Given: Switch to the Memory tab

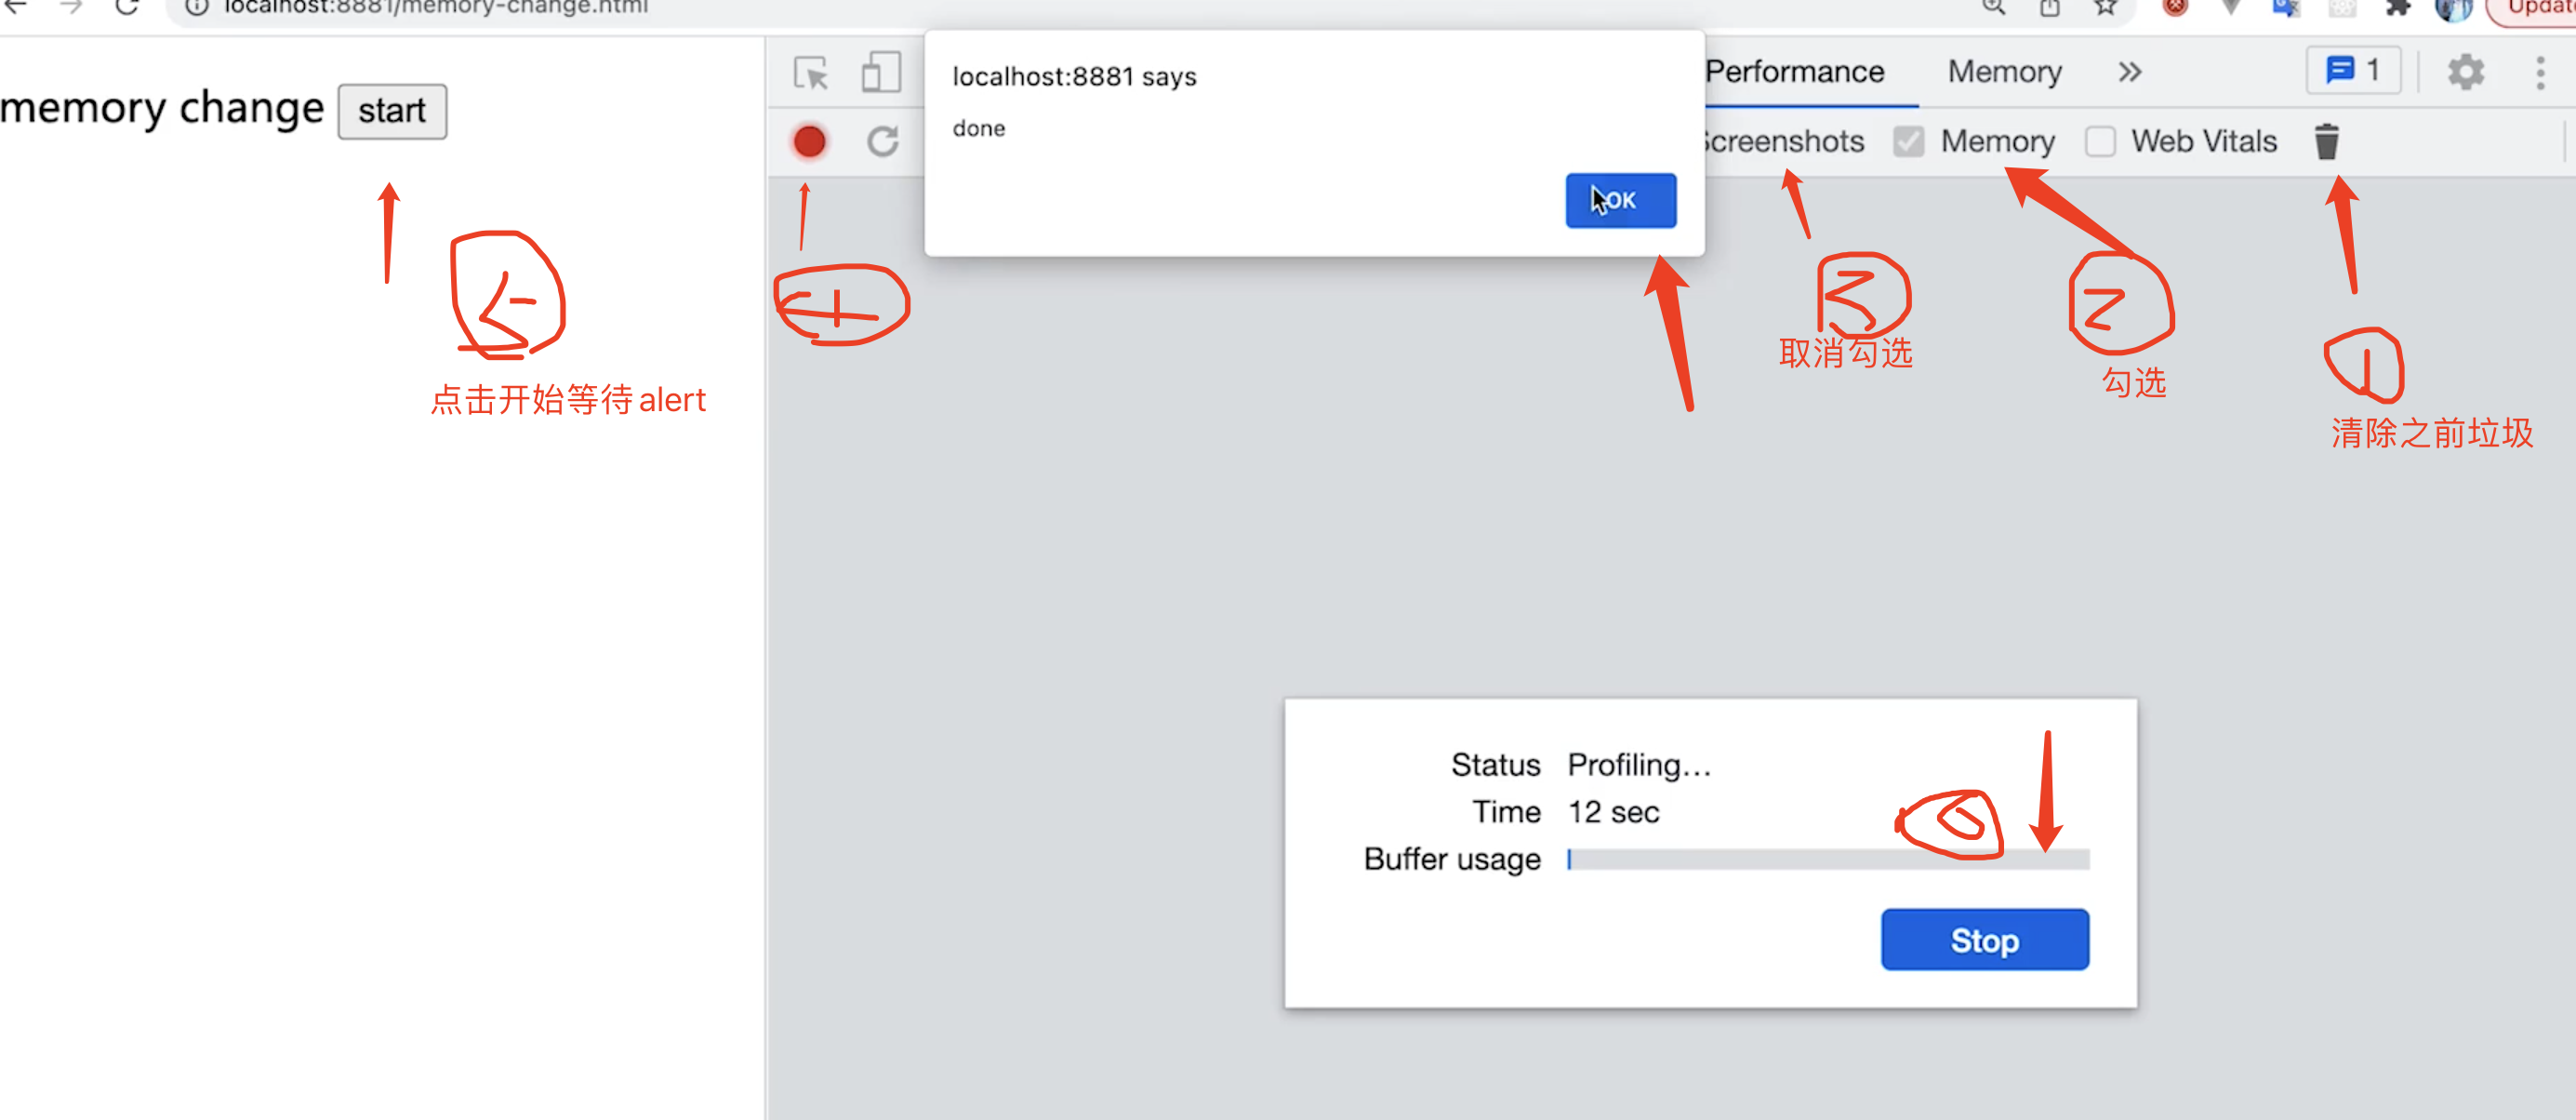Looking at the screenshot, I should (2004, 72).
